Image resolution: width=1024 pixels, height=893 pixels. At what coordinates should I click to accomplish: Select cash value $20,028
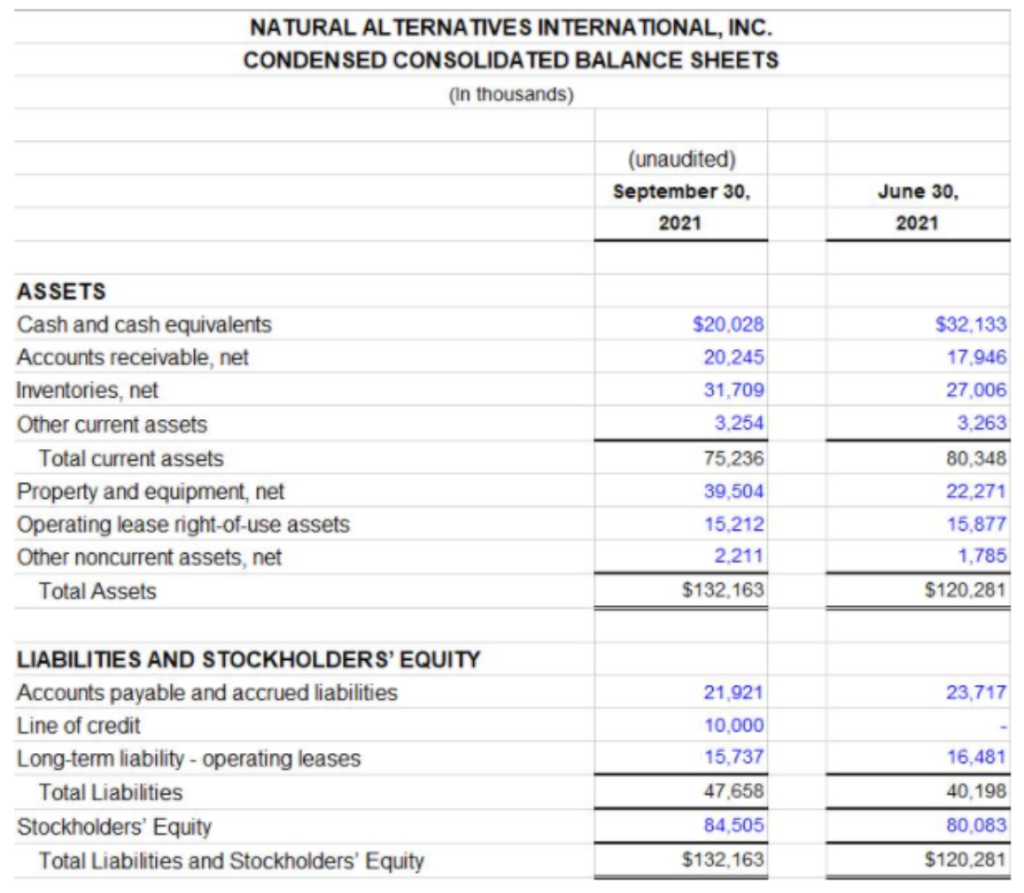(x=728, y=324)
